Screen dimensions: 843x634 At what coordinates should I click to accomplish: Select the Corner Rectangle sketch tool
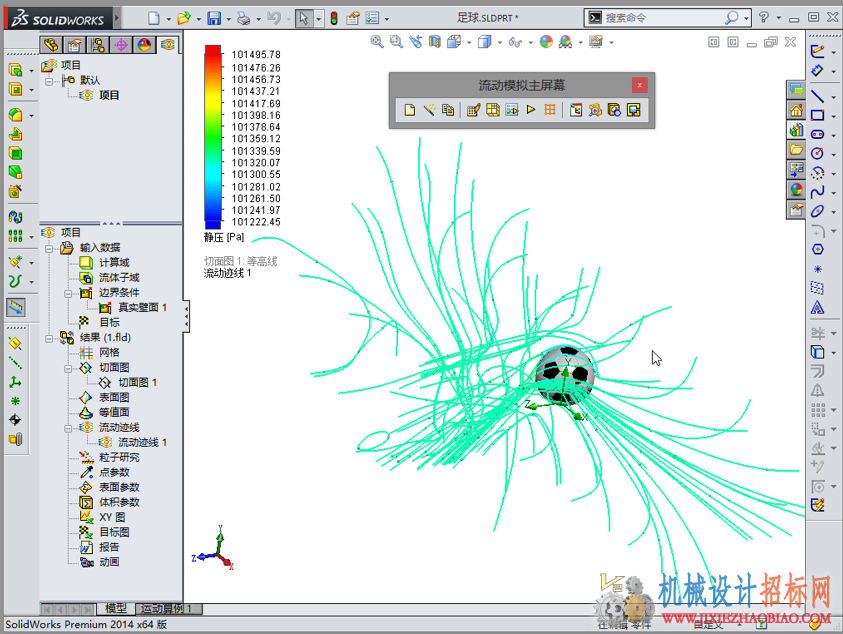click(817, 115)
